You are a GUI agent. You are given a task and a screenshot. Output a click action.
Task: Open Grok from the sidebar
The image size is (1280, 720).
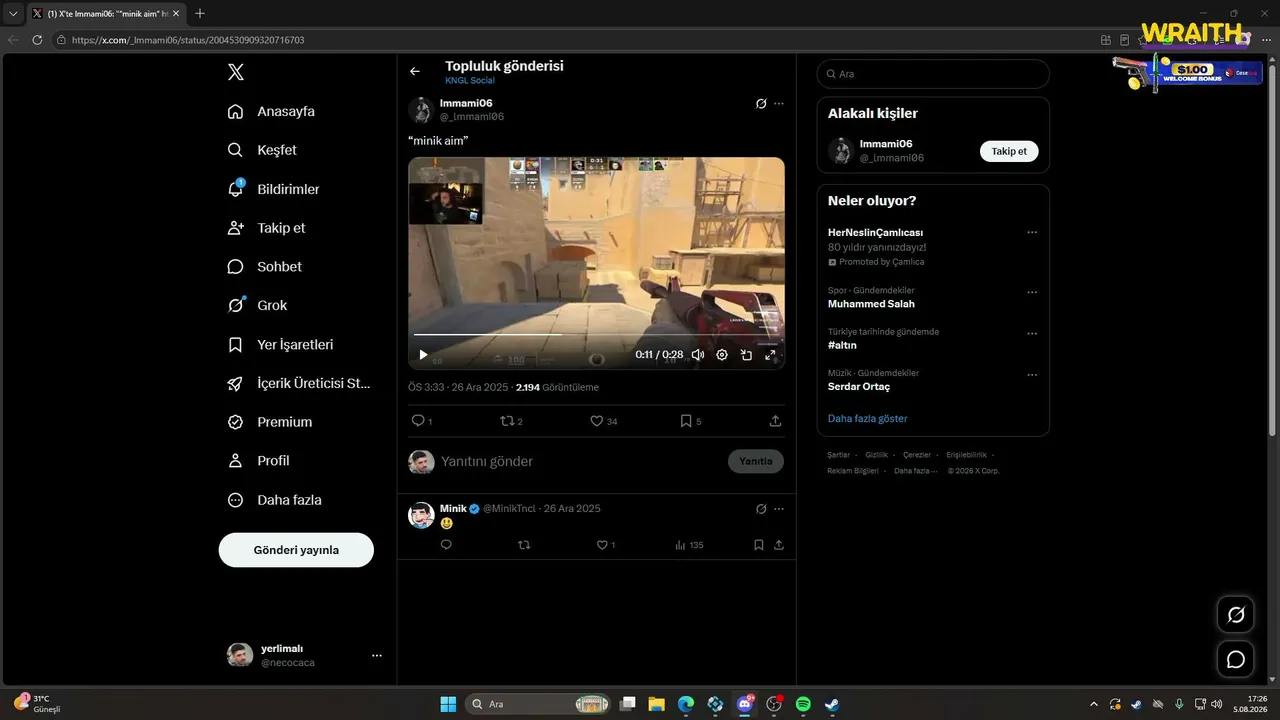pos(257,306)
